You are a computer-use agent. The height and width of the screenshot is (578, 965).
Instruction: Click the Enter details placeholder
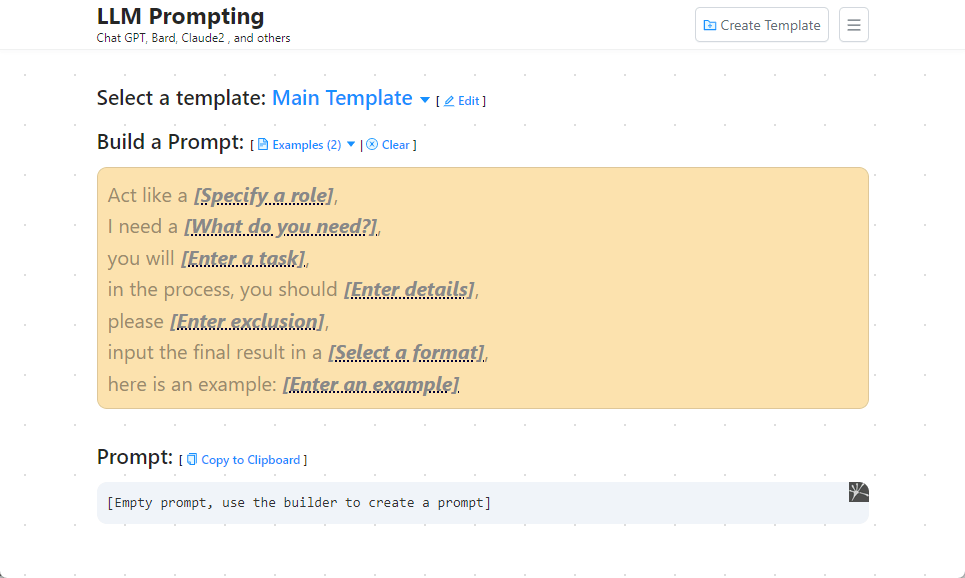point(409,290)
